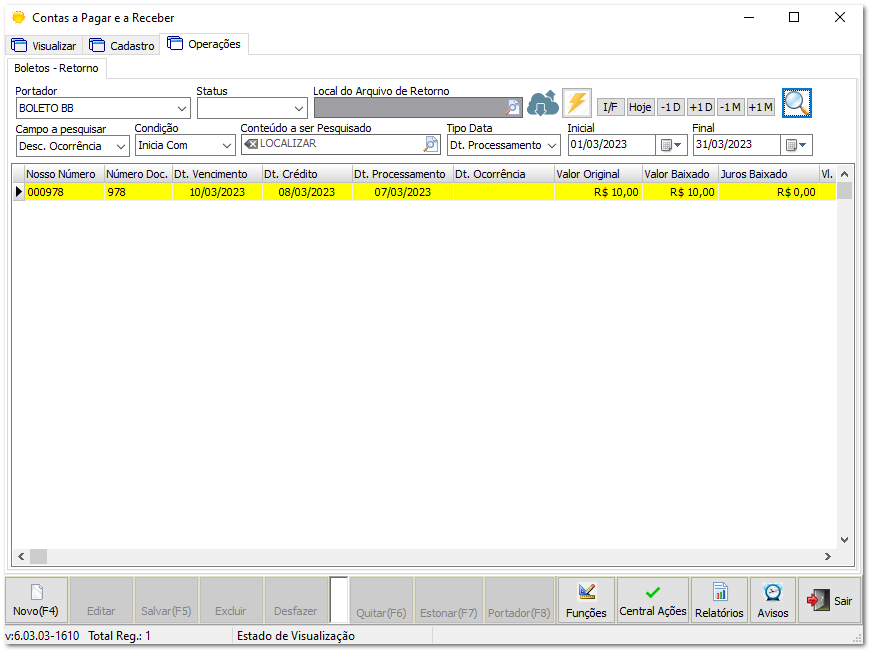Click the magnifying glass search button

[x=797, y=103]
